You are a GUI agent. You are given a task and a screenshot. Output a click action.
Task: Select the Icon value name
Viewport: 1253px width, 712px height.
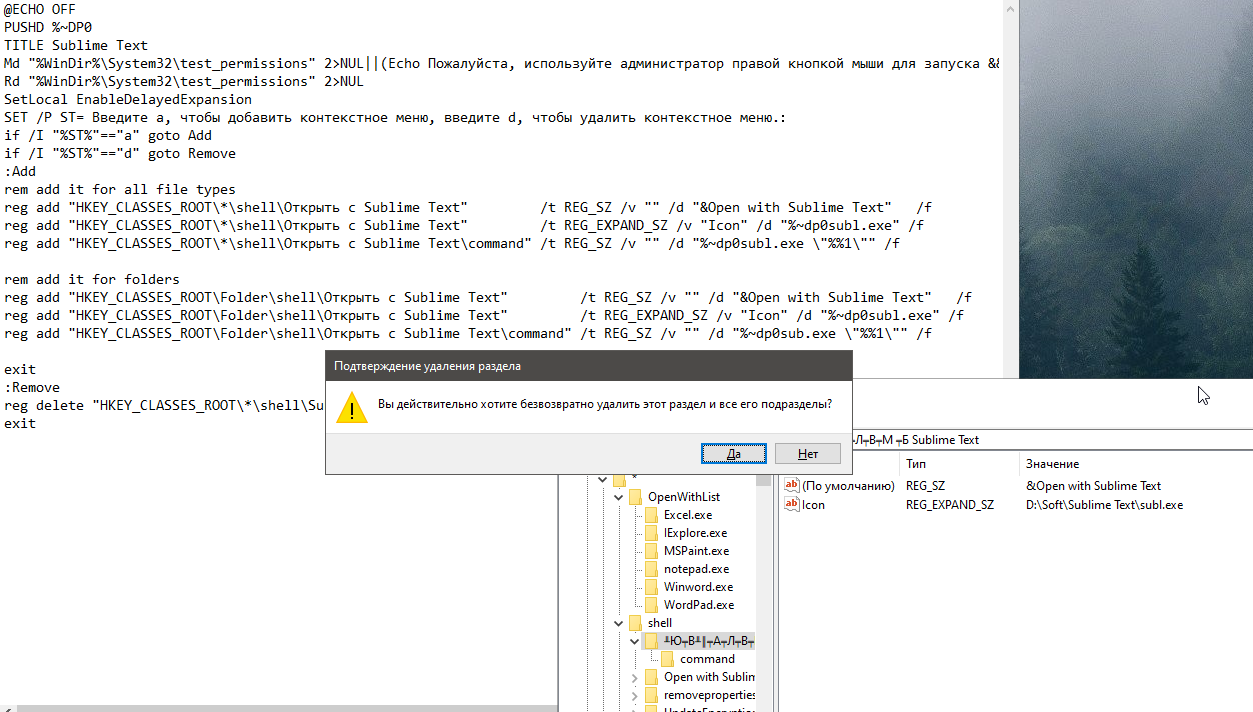pos(813,505)
